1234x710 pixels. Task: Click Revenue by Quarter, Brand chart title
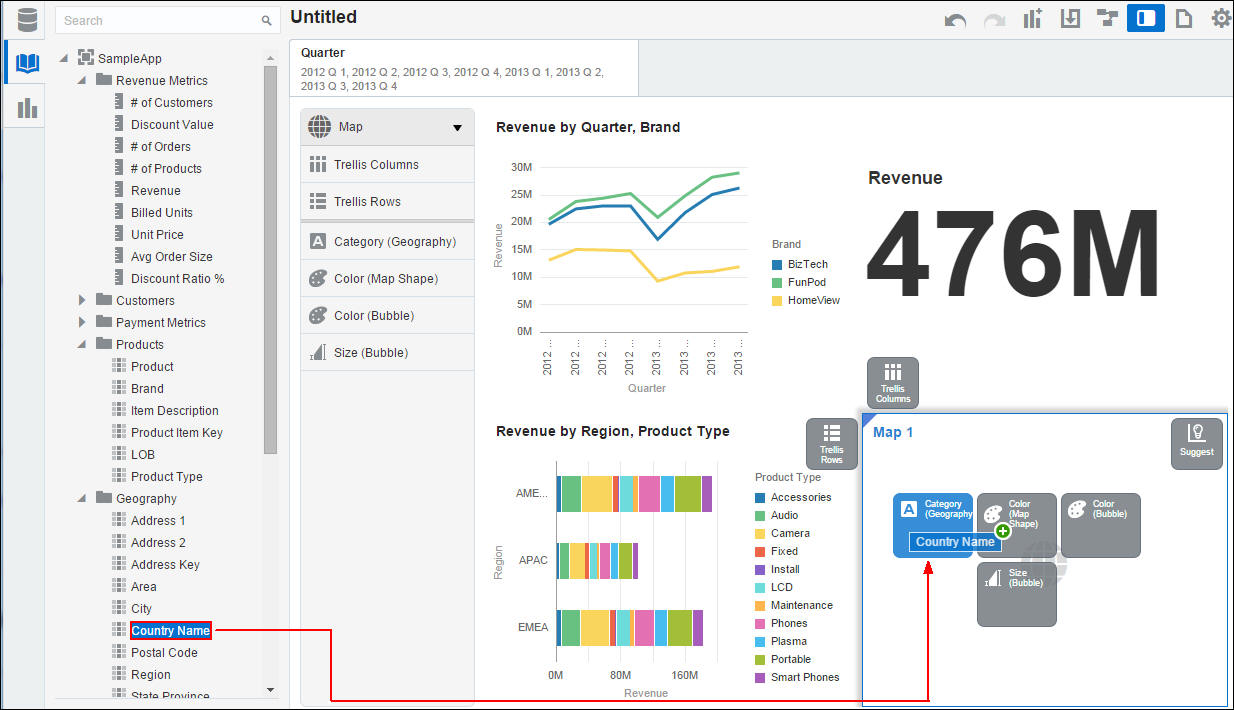click(x=588, y=127)
